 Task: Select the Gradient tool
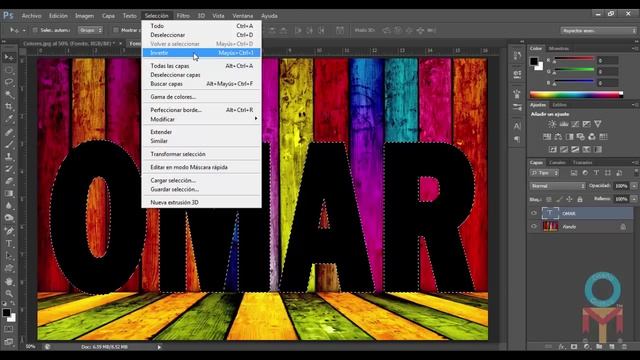[9, 193]
